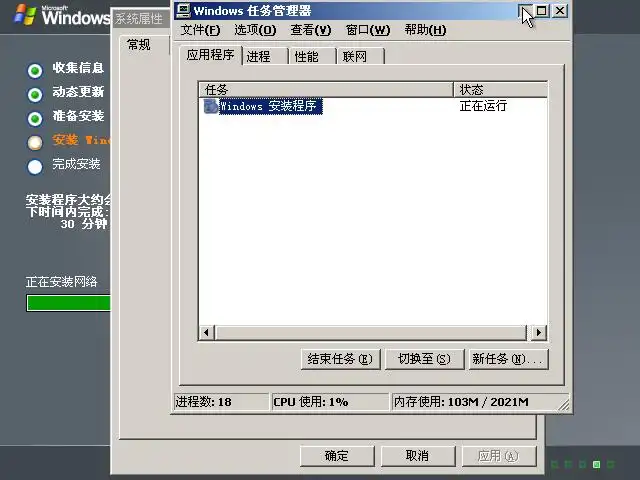Image resolution: width=640 pixels, height=480 pixels.
Task: Sort tasks by the 状态 column header
Action: click(x=500, y=89)
